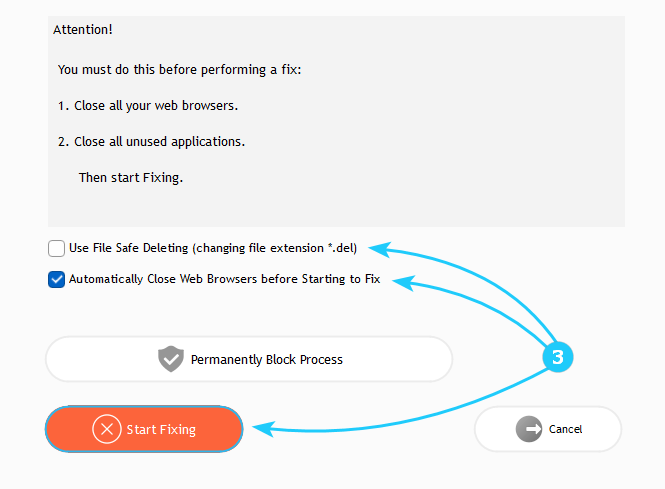Click the shield icon on Permanently Block Process
The height and width of the screenshot is (489, 665).
[x=171, y=359]
